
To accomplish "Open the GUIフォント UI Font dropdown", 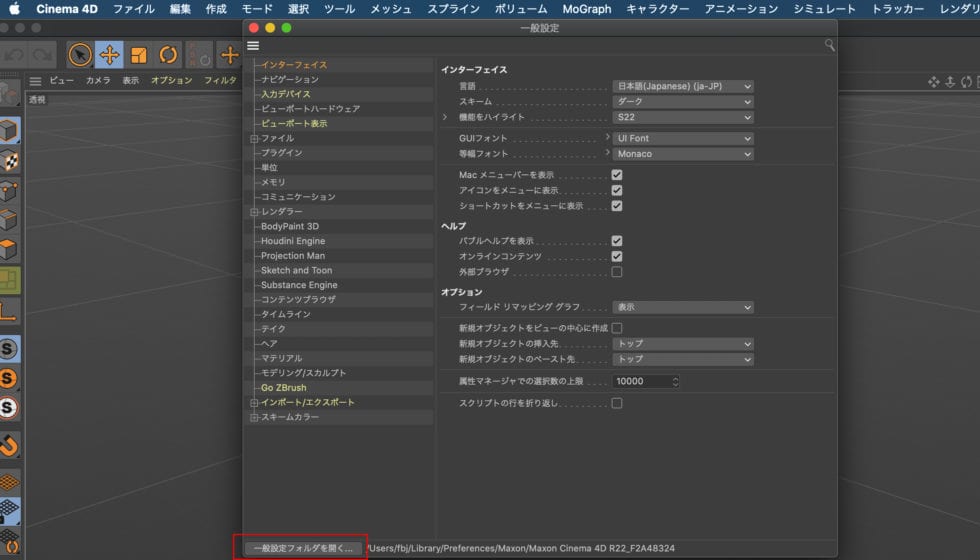I will (x=683, y=138).
